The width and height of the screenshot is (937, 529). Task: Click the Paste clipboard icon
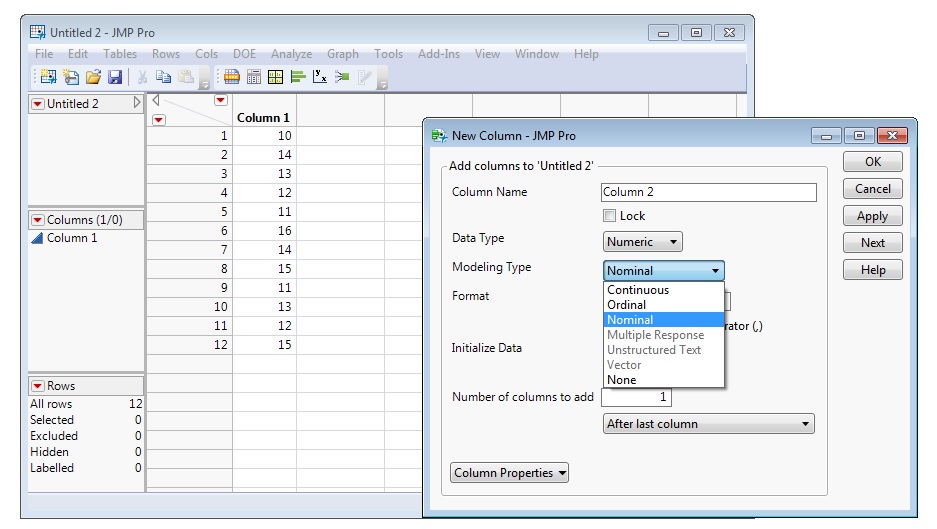pyautogui.click(x=186, y=77)
